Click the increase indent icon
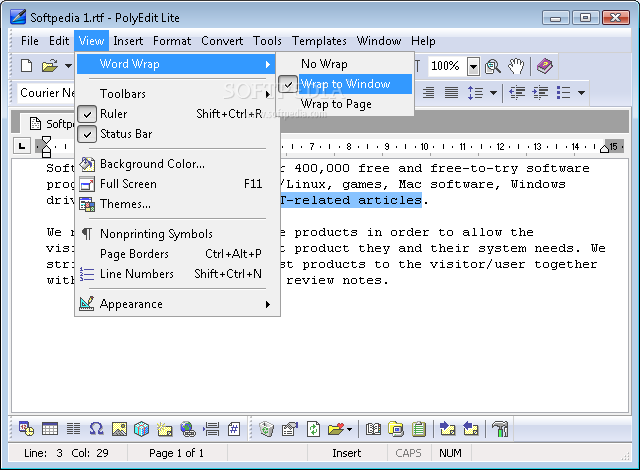 click(x=540, y=93)
